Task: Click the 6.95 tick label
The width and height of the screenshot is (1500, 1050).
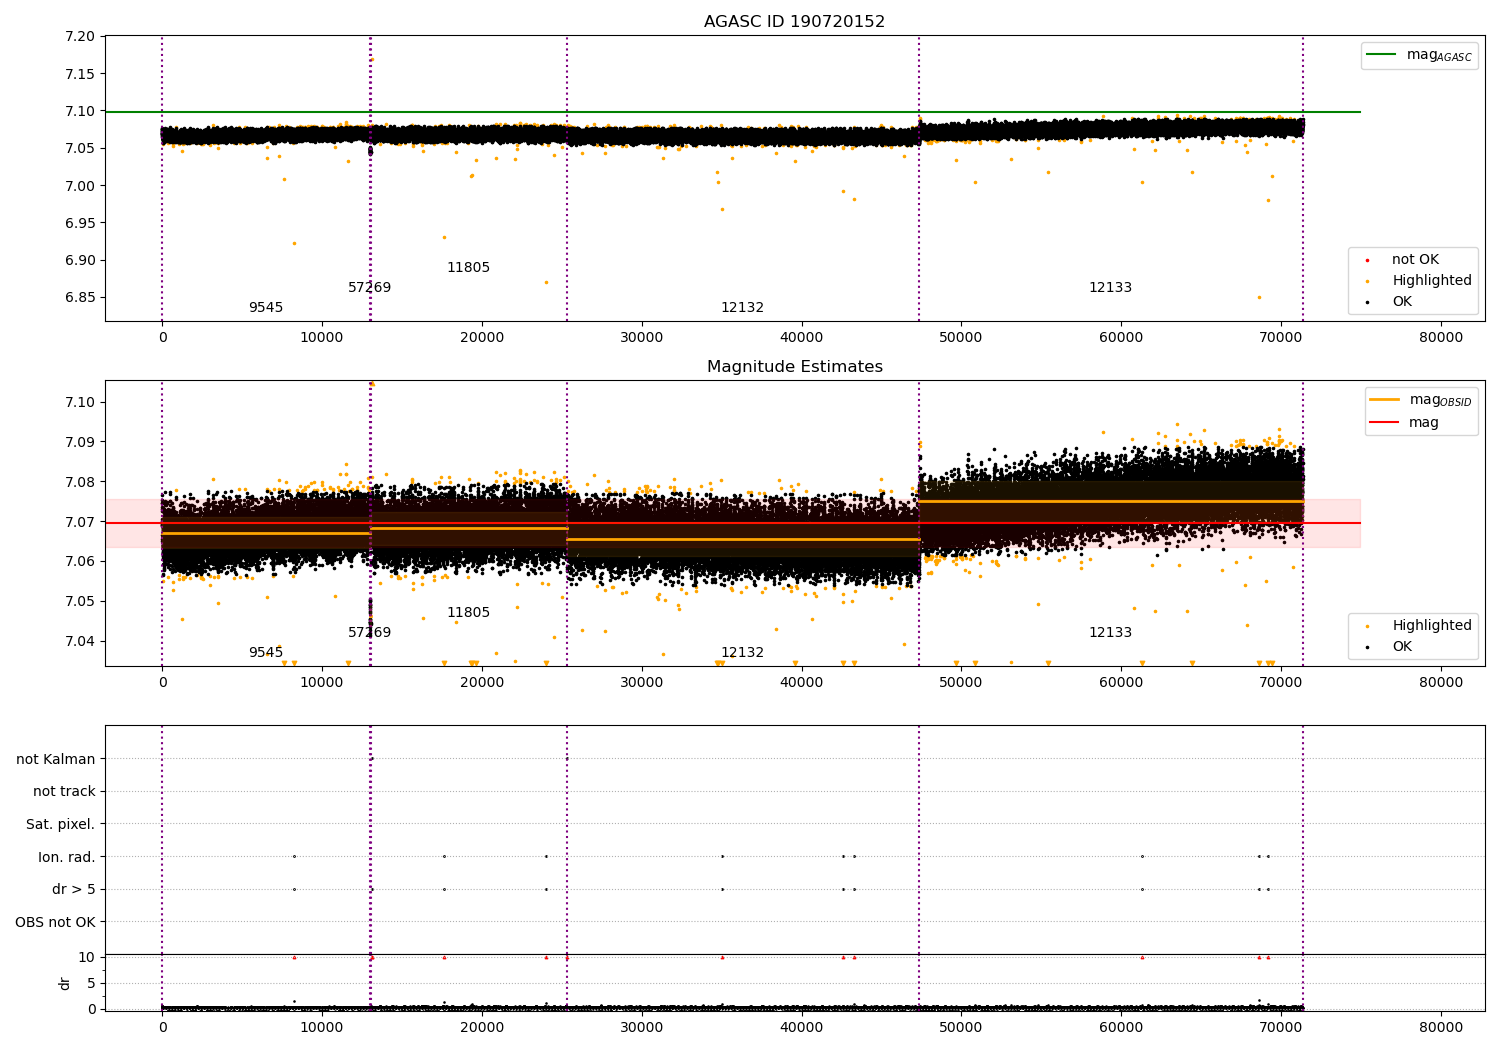Action: pyautogui.click(x=80, y=223)
